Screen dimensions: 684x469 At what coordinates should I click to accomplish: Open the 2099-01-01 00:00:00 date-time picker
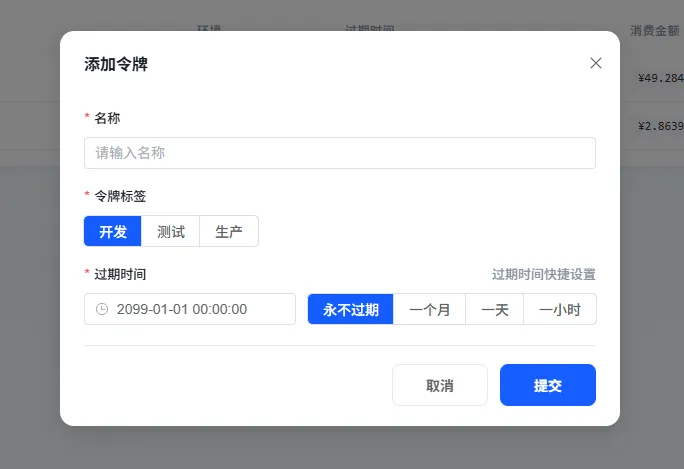(190, 309)
